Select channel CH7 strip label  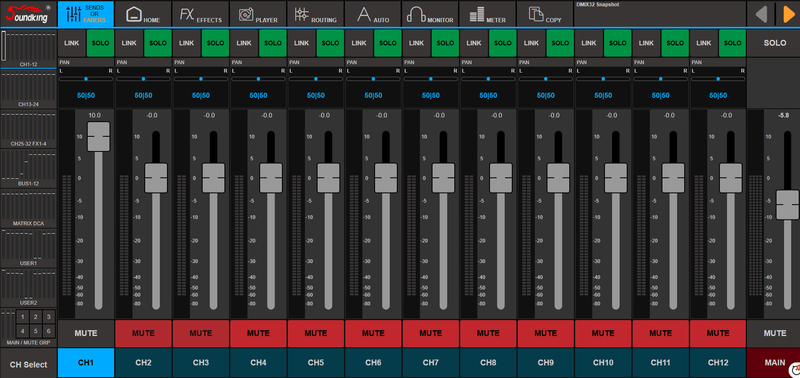coord(430,363)
